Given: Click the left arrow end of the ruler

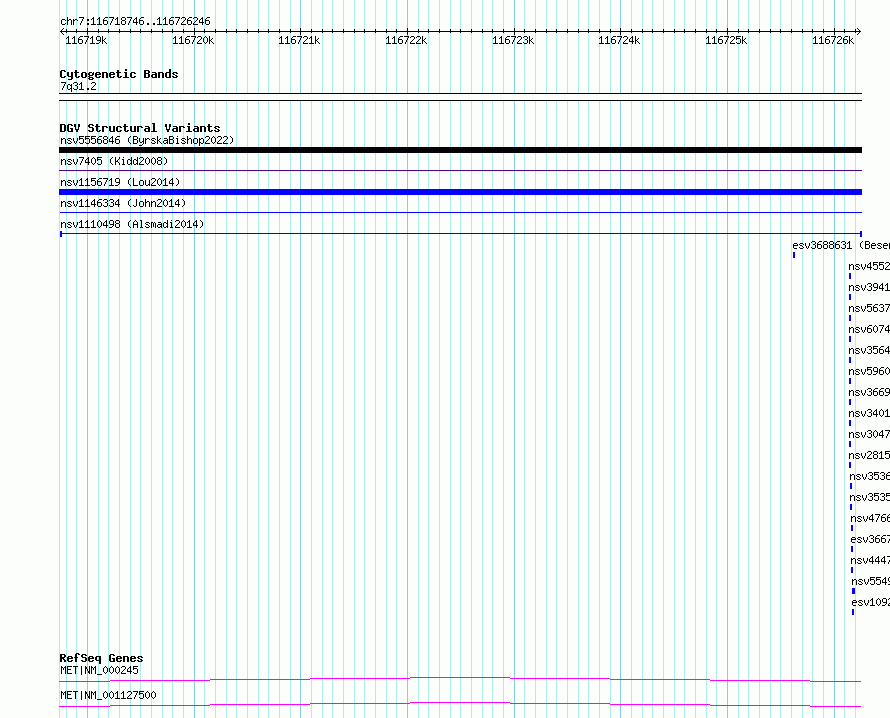Looking at the screenshot, I should [x=62, y=32].
